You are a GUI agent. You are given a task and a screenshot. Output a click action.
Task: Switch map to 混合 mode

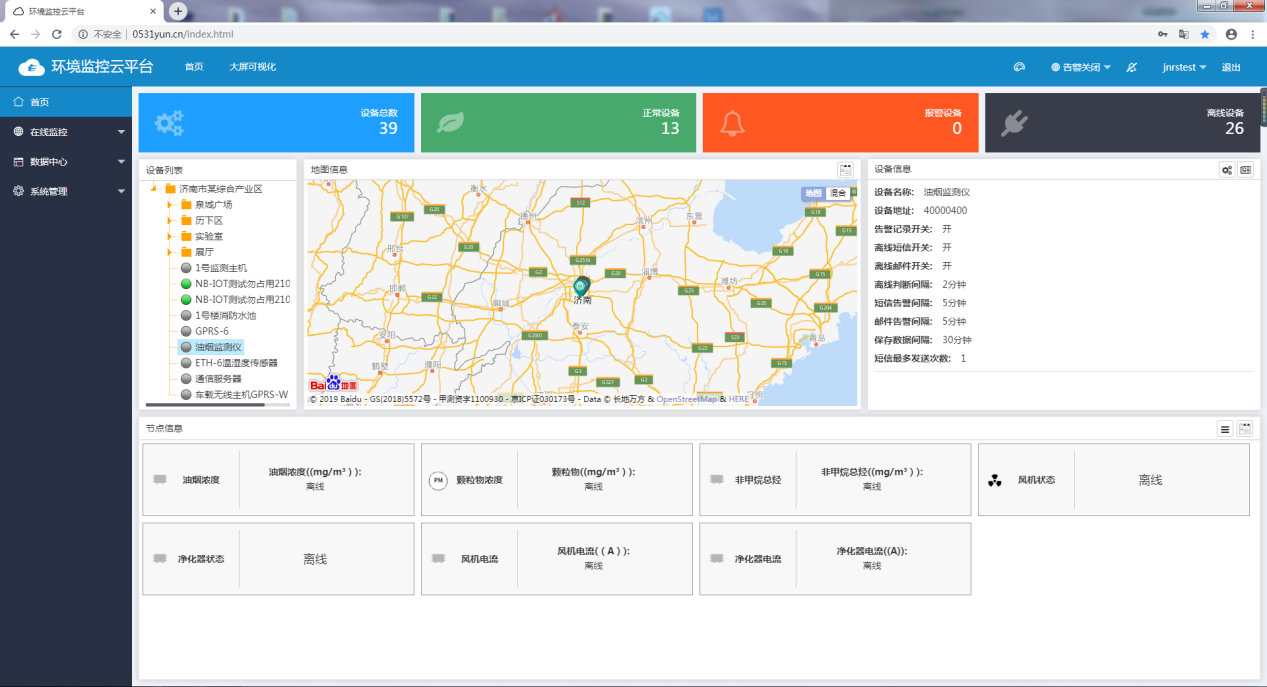pos(838,193)
